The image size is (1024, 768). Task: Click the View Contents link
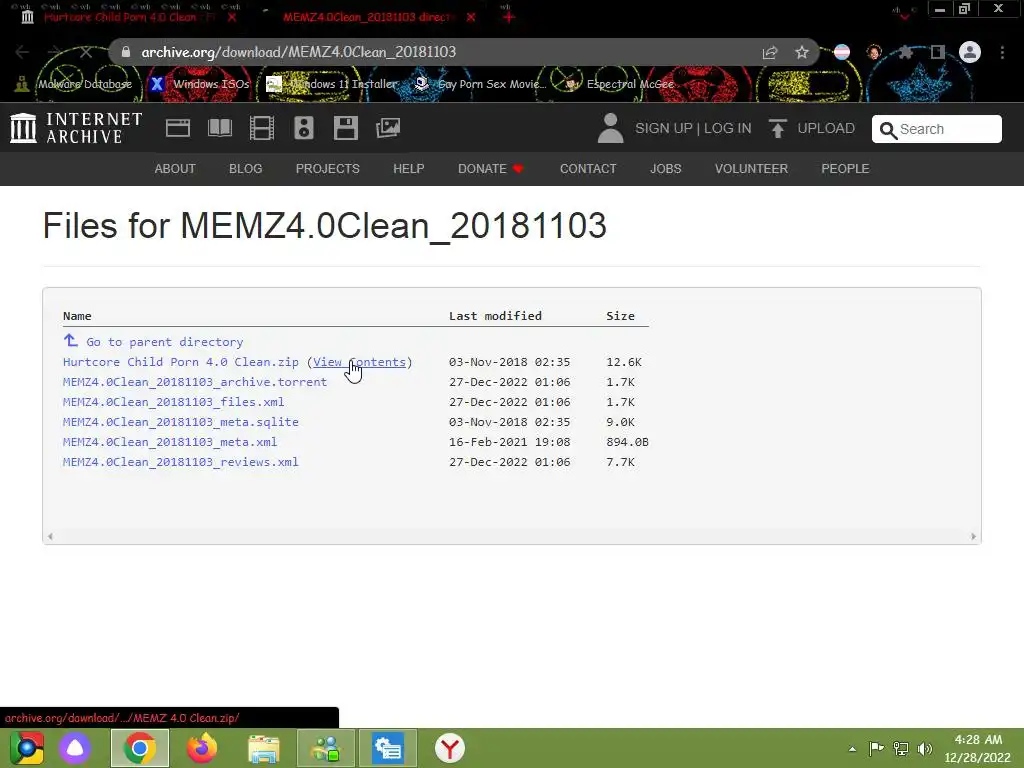click(359, 362)
